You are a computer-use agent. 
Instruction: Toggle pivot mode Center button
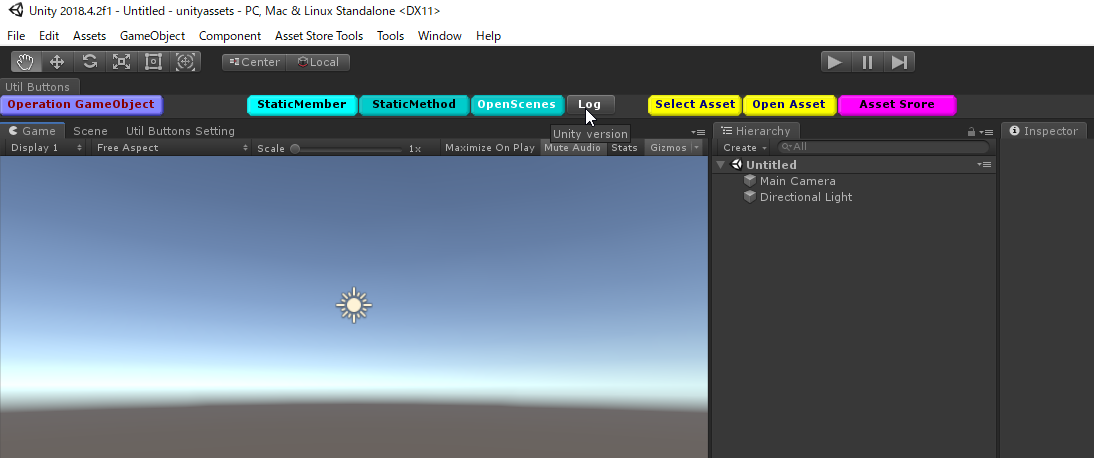(x=254, y=62)
